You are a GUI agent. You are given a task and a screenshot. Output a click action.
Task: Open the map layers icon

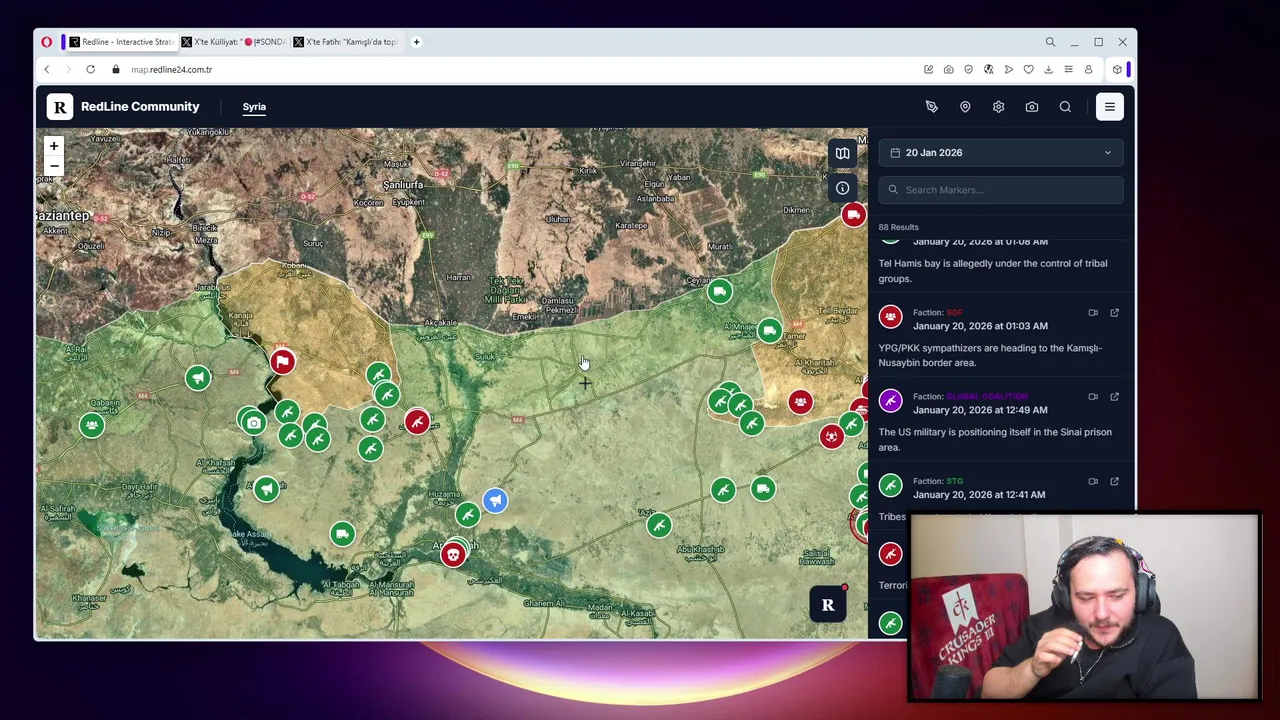tap(842, 153)
